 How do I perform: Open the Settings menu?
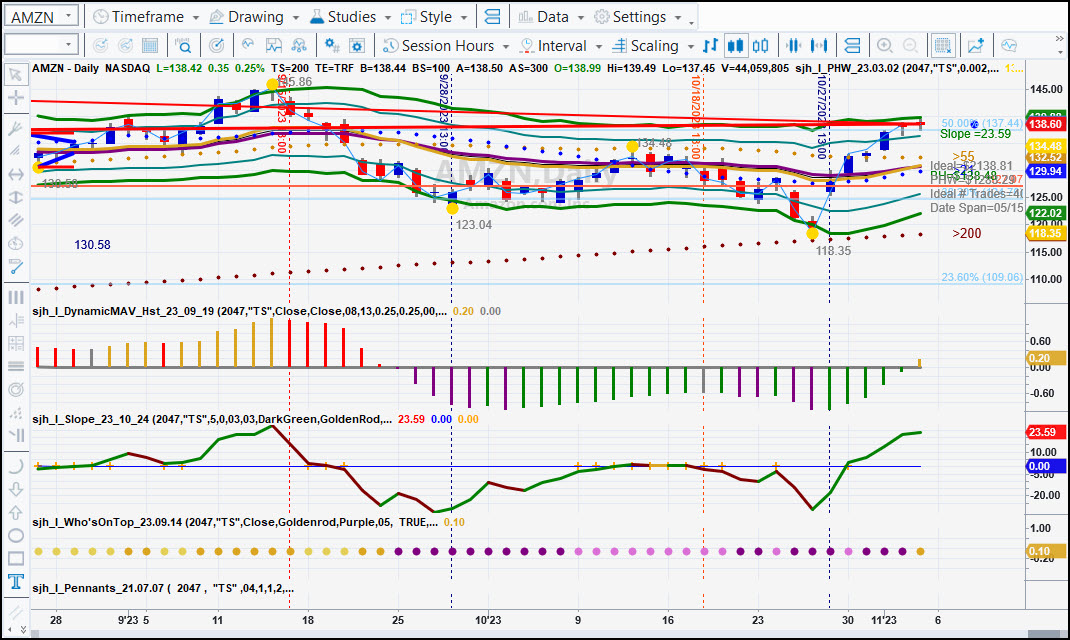click(637, 16)
